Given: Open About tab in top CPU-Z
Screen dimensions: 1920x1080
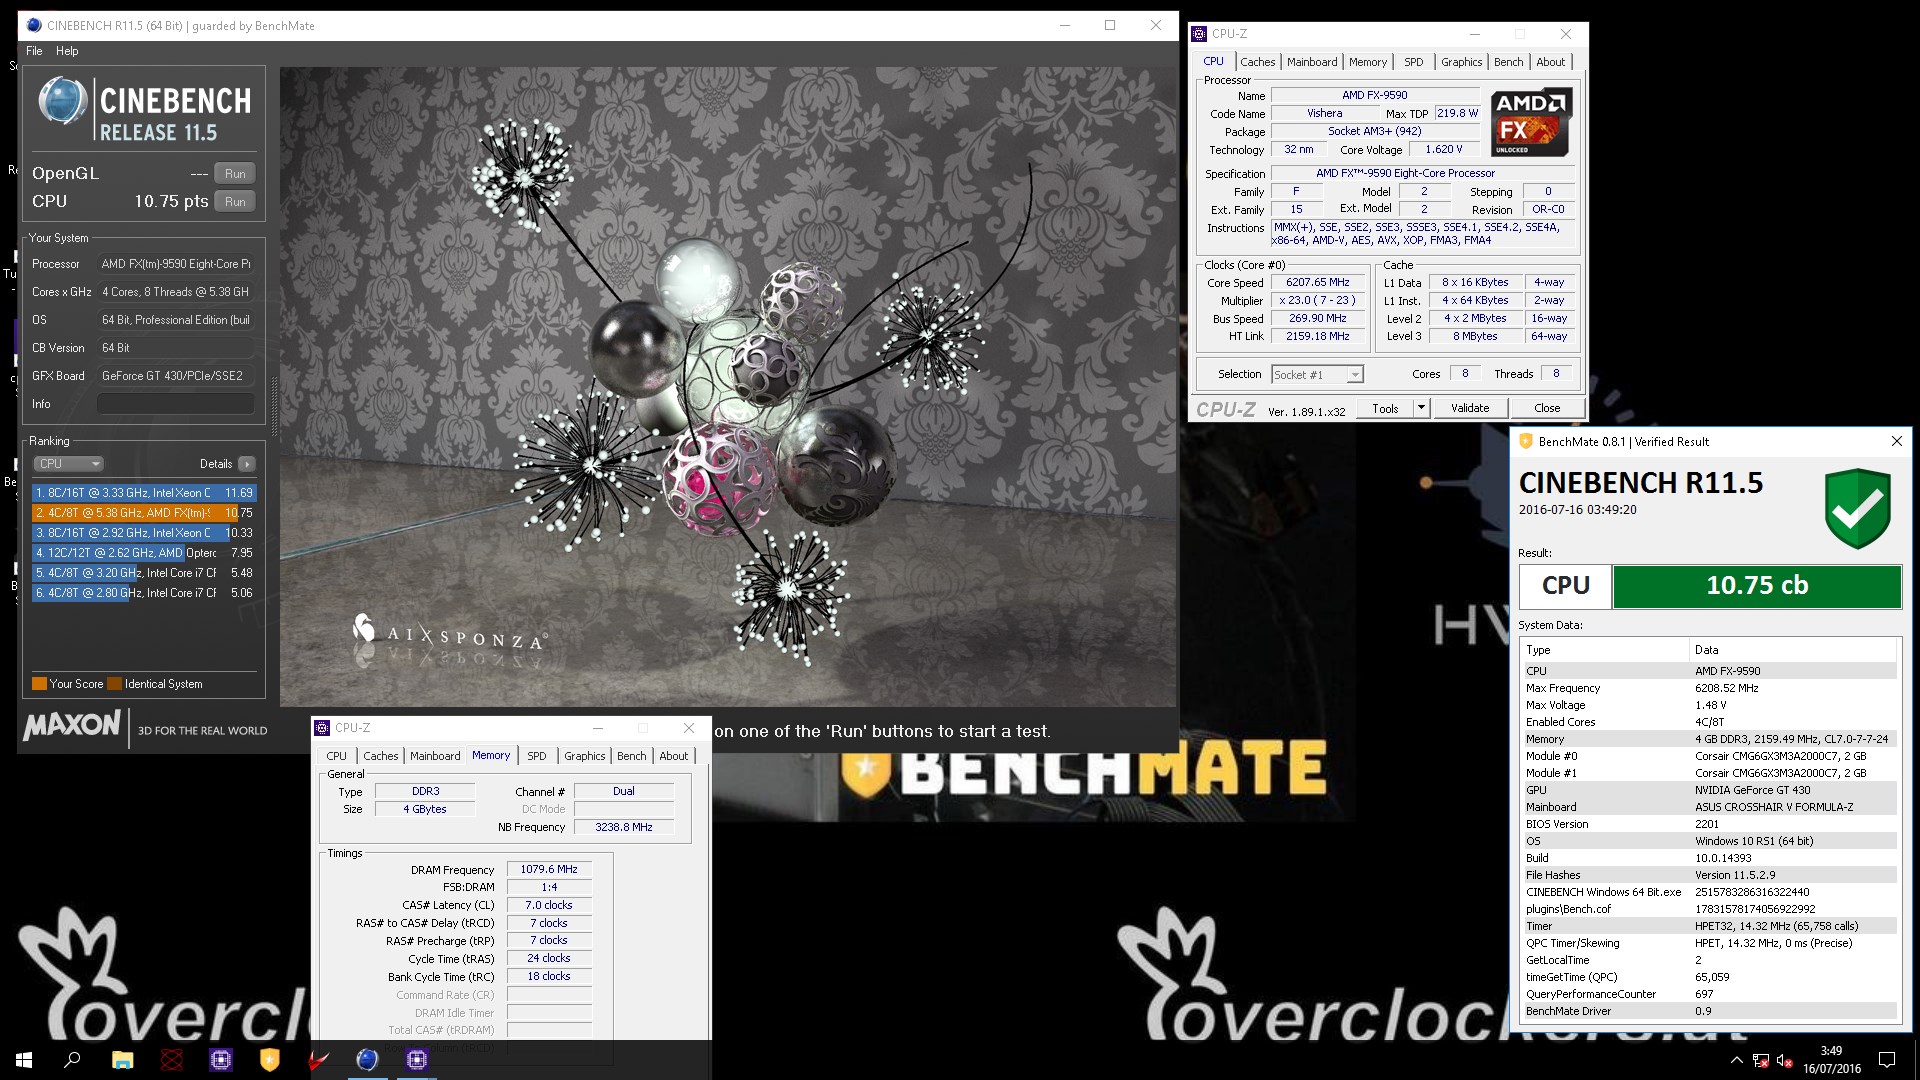Looking at the screenshot, I should pos(1550,62).
